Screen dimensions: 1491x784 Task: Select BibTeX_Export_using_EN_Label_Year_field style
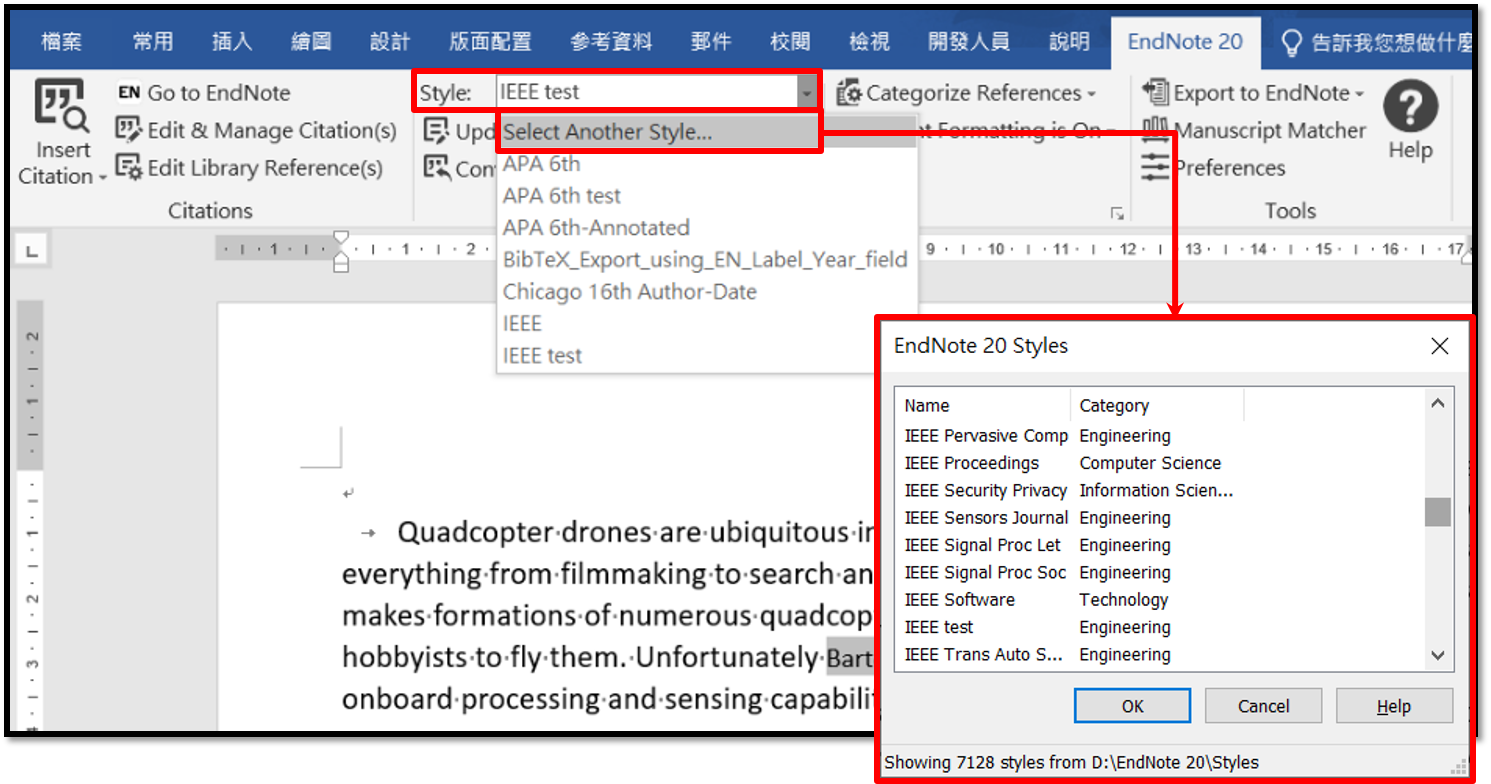[706, 260]
